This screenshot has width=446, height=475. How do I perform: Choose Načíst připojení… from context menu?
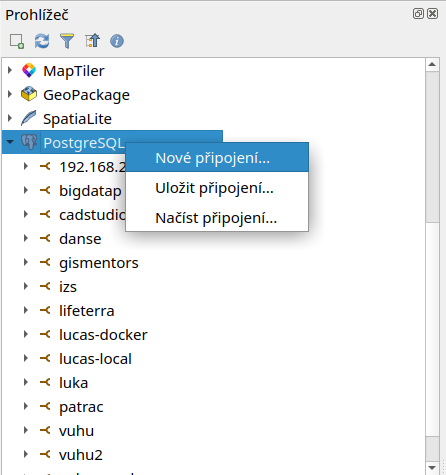[x=217, y=218]
